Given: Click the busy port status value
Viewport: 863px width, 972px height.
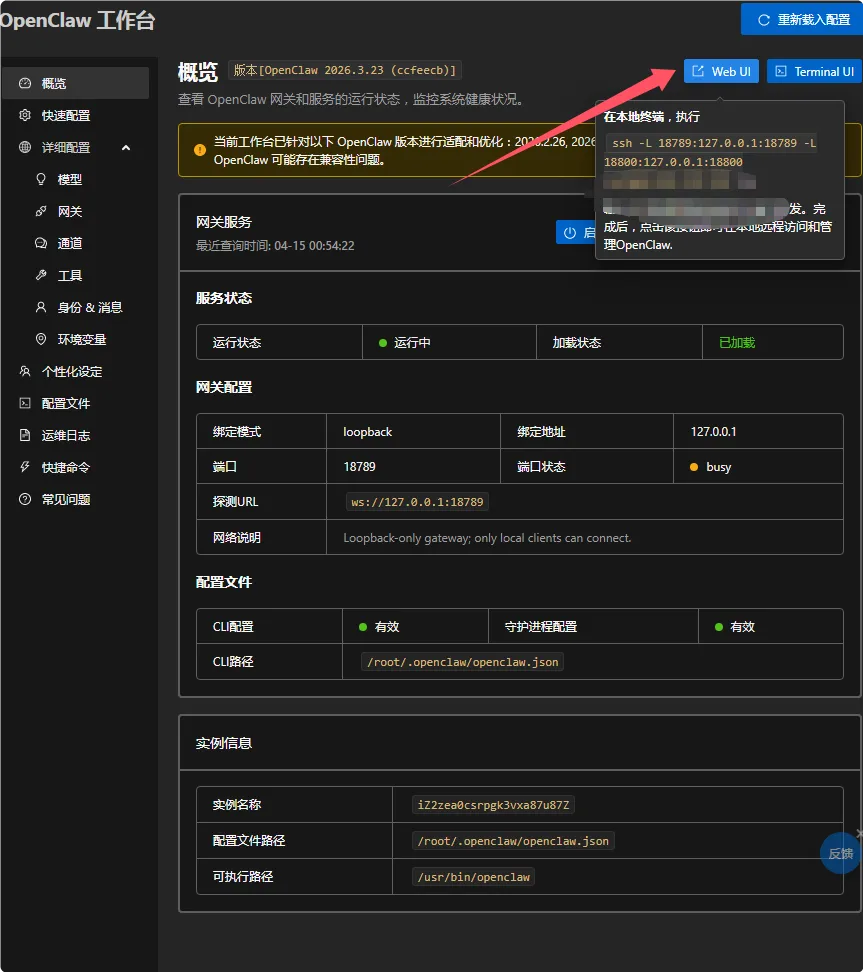Looking at the screenshot, I should pyautogui.click(x=710, y=467).
